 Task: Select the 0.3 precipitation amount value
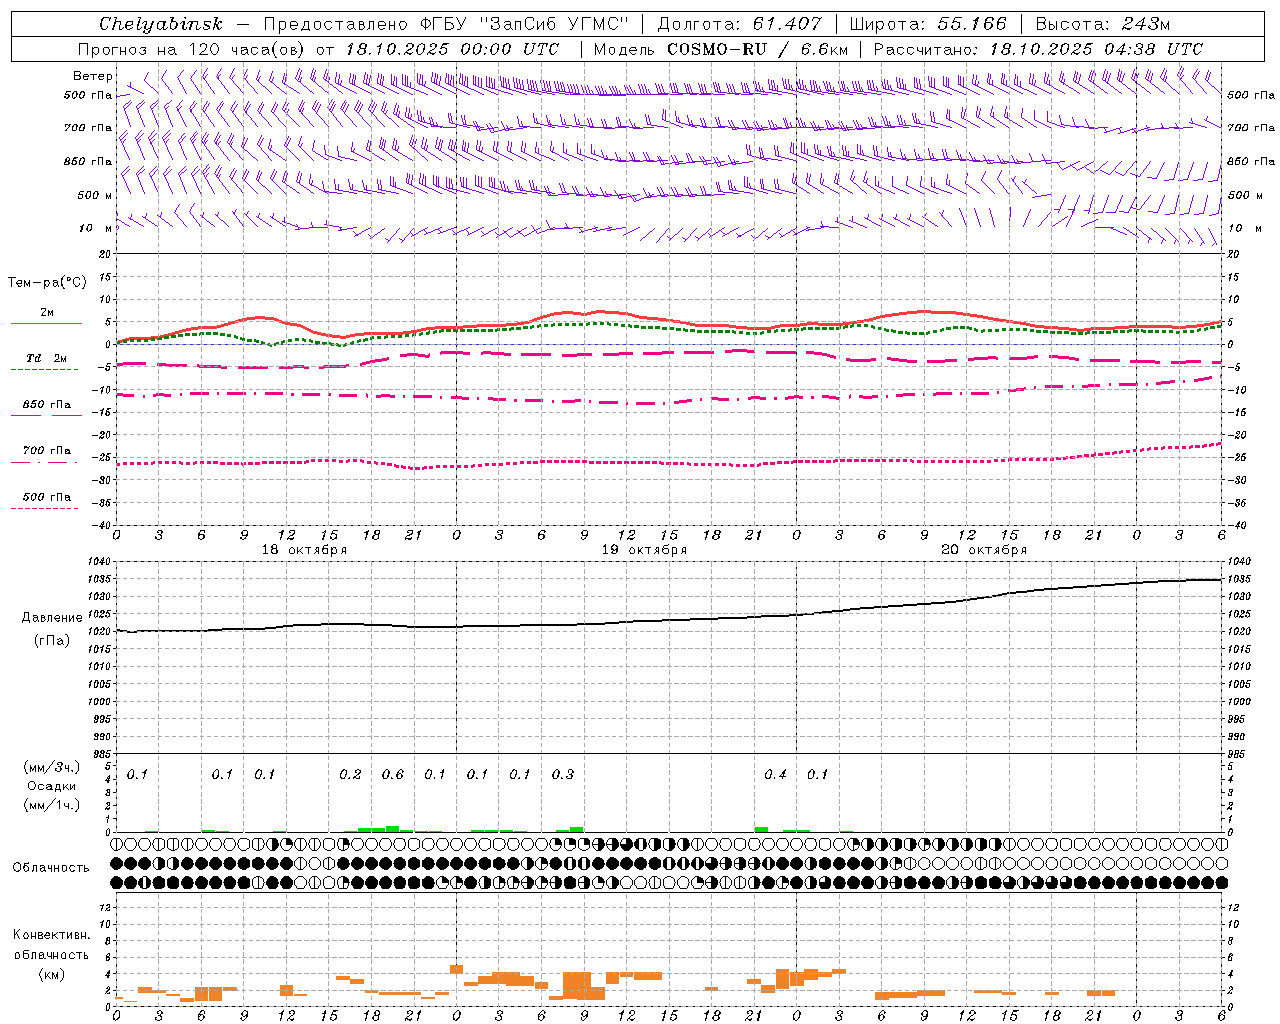(563, 774)
